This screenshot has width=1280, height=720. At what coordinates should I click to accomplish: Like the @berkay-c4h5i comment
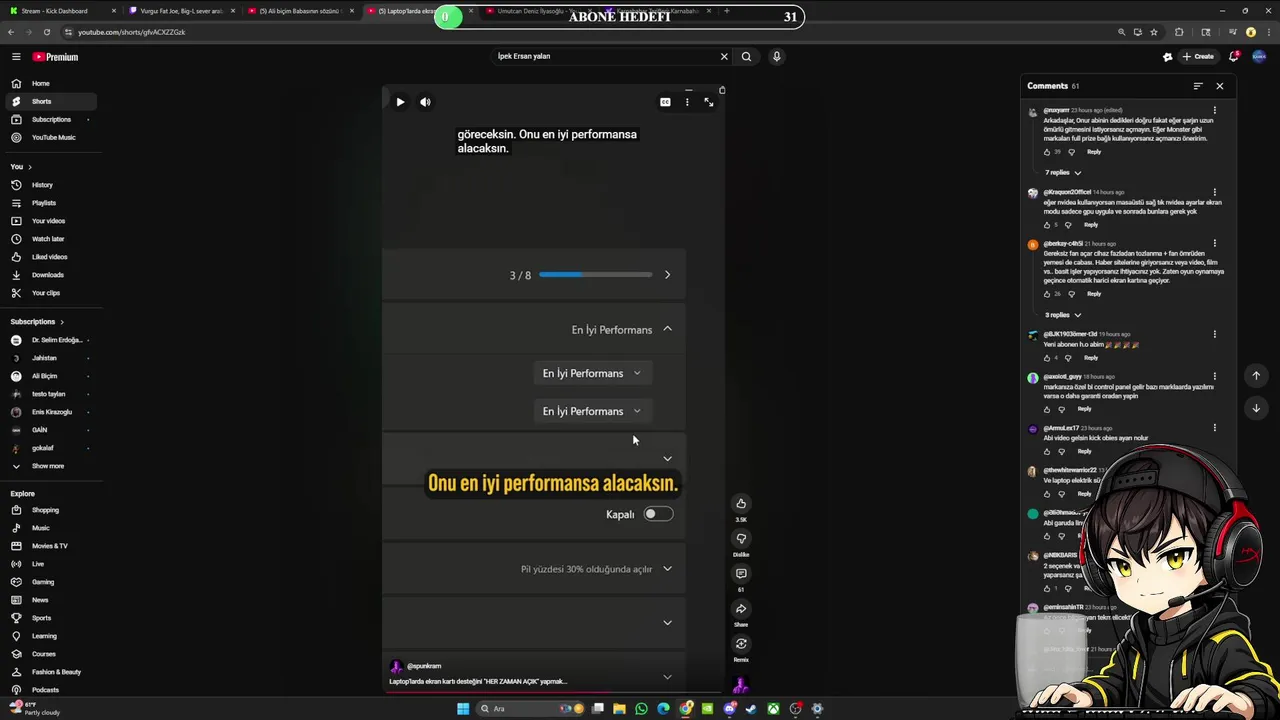click(1047, 294)
